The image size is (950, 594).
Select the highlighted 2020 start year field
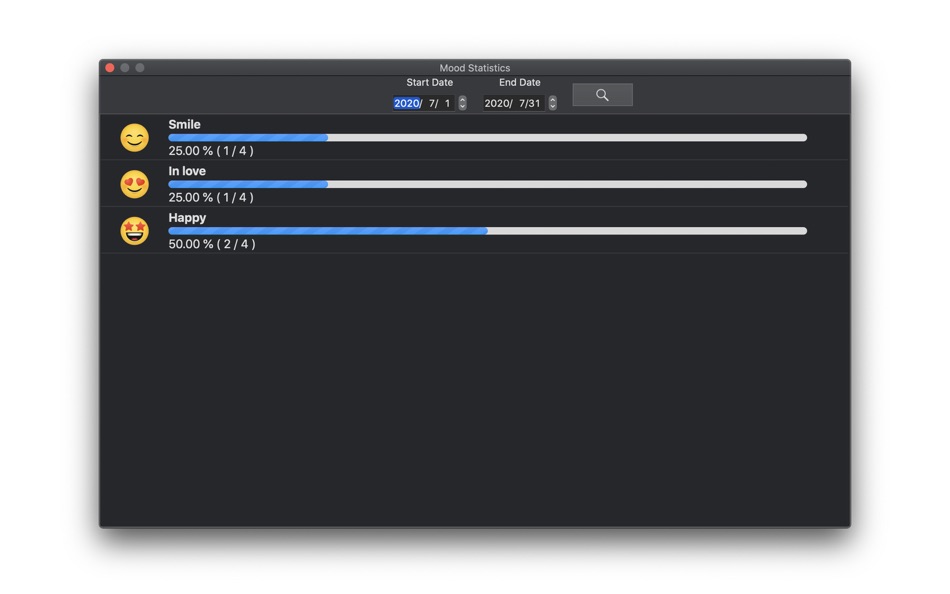[x=406, y=102]
